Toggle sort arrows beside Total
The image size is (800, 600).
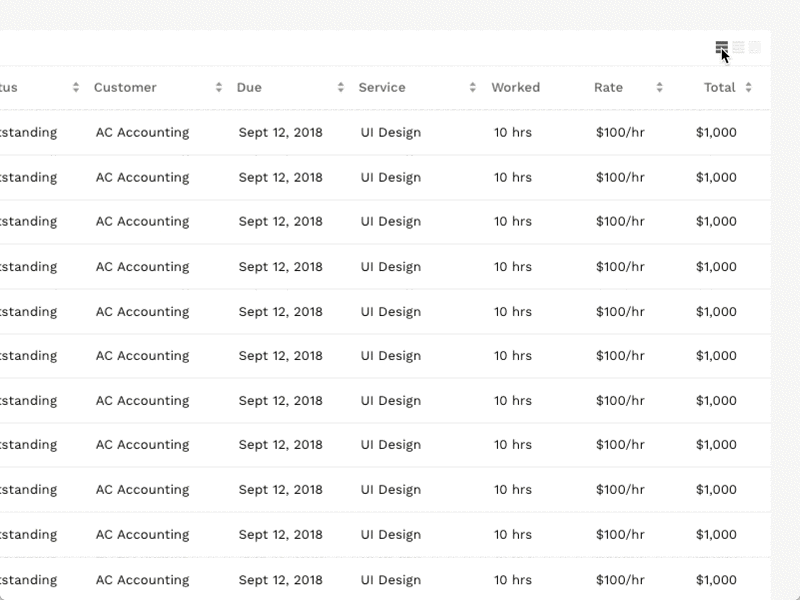click(748, 87)
